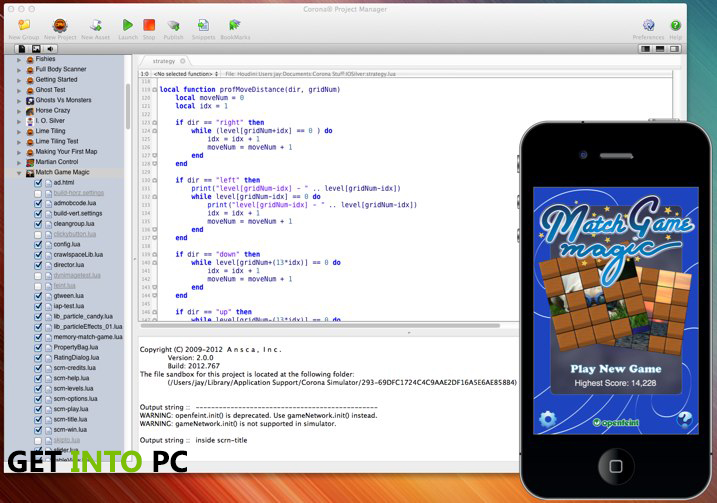Select the sound assets filter icon
Image resolution: width=717 pixels, height=503 pixels.
pyautogui.click(x=50, y=48)
